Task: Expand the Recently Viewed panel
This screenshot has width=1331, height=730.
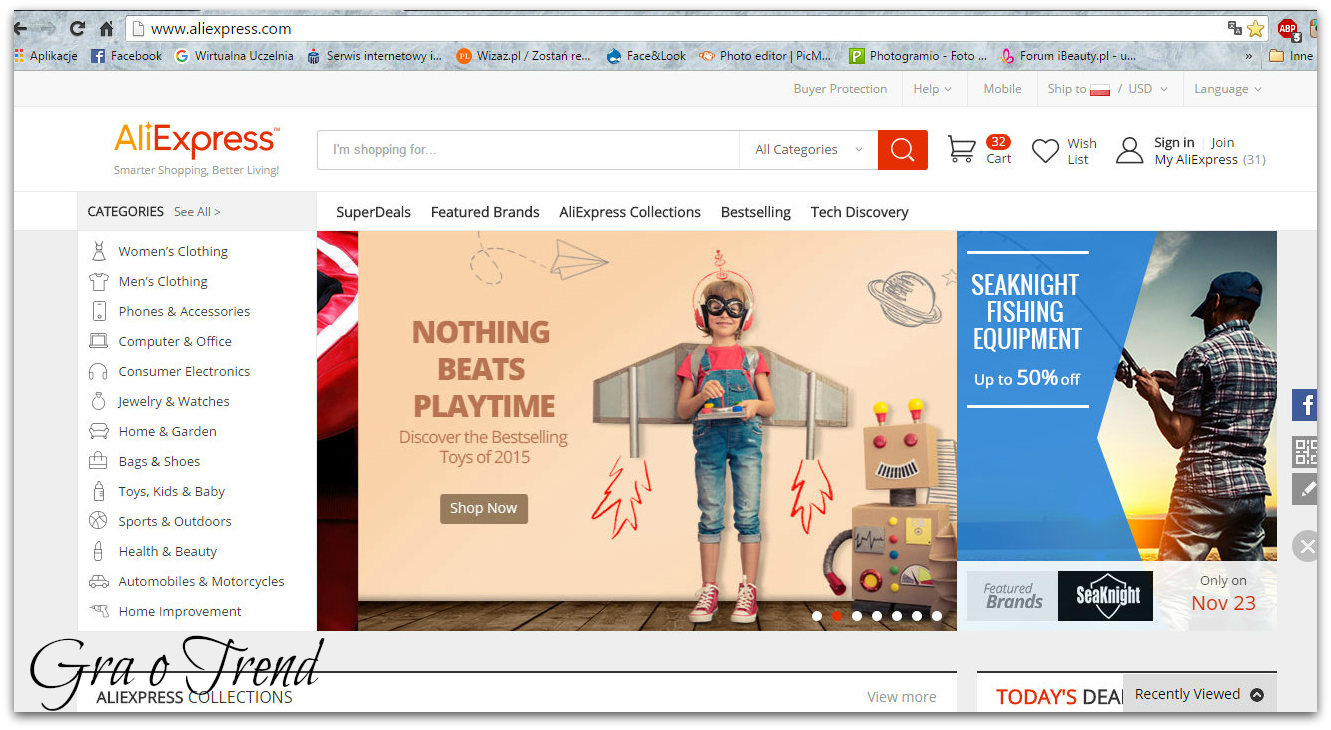Action: click(1199, 694)
